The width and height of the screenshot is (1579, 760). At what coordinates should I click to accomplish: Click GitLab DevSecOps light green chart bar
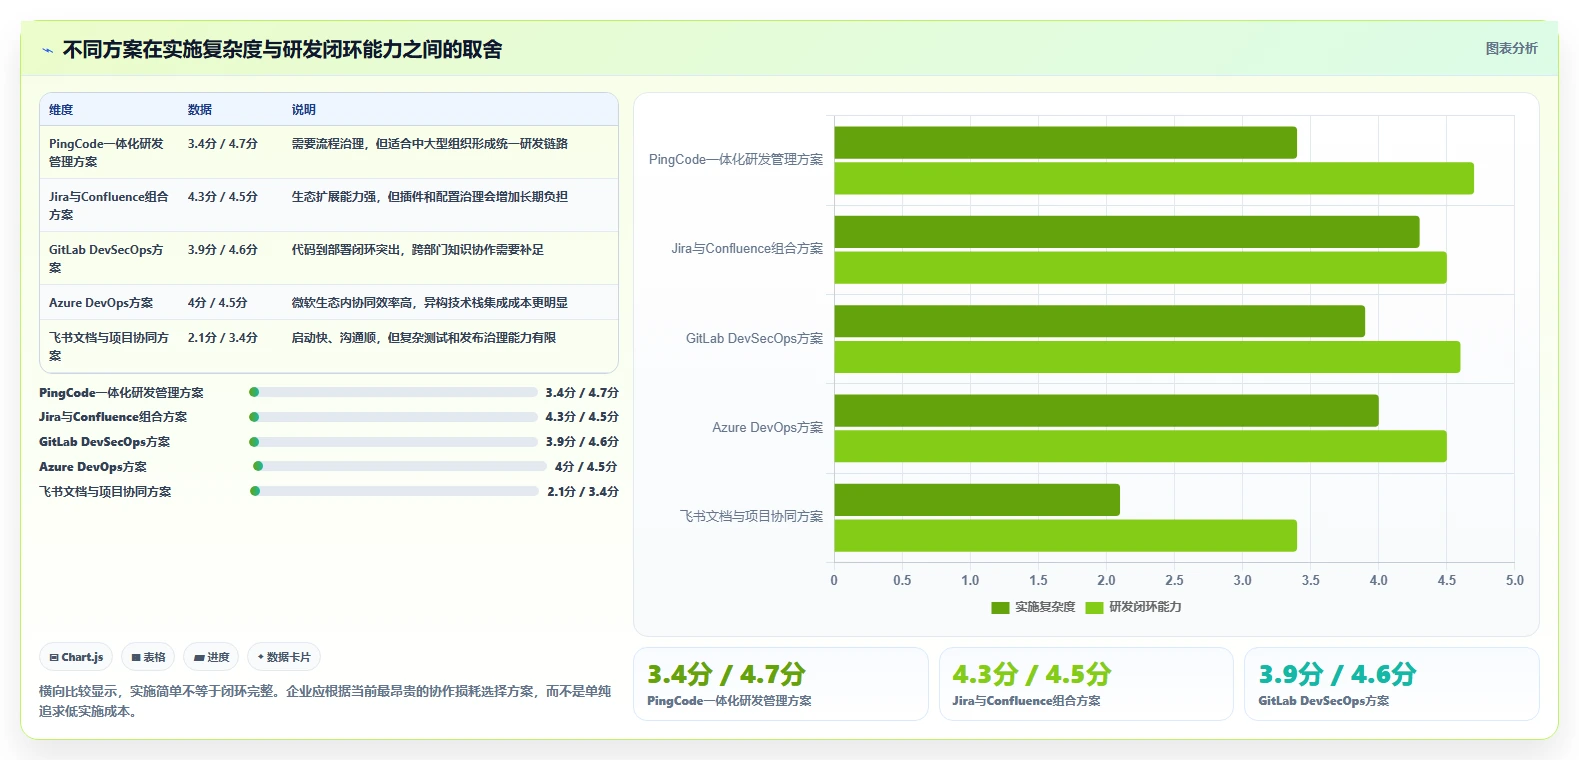point(1147,357)
